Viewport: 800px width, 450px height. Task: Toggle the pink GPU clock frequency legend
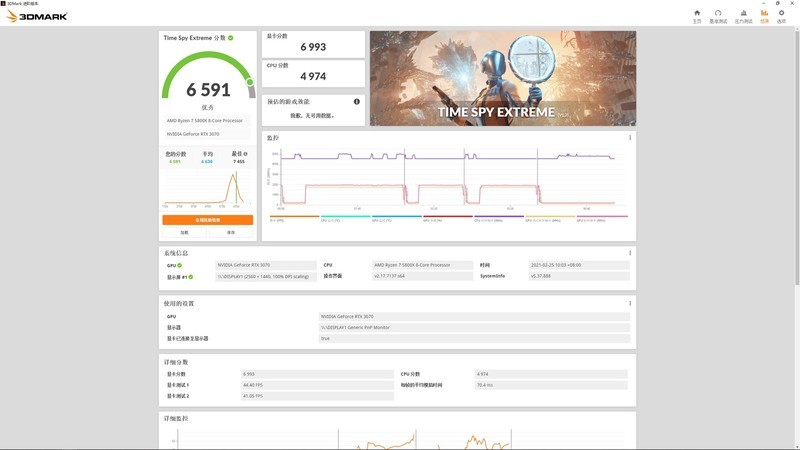coord(602,218)
